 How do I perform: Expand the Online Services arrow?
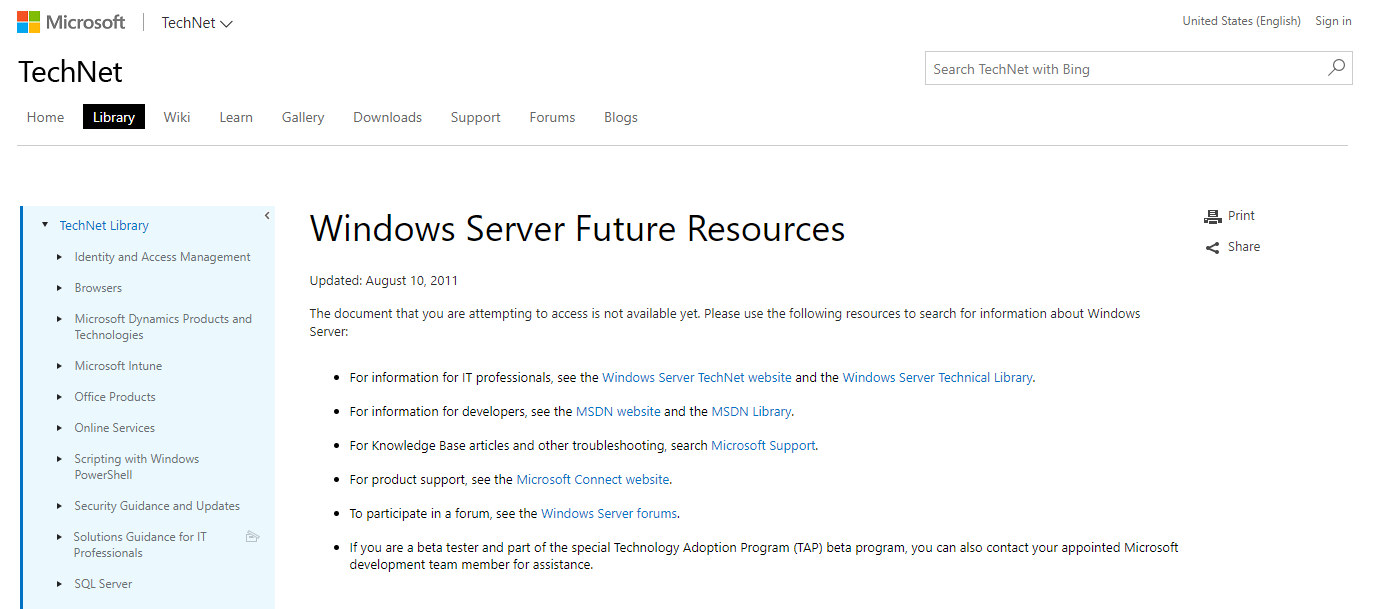60,428
